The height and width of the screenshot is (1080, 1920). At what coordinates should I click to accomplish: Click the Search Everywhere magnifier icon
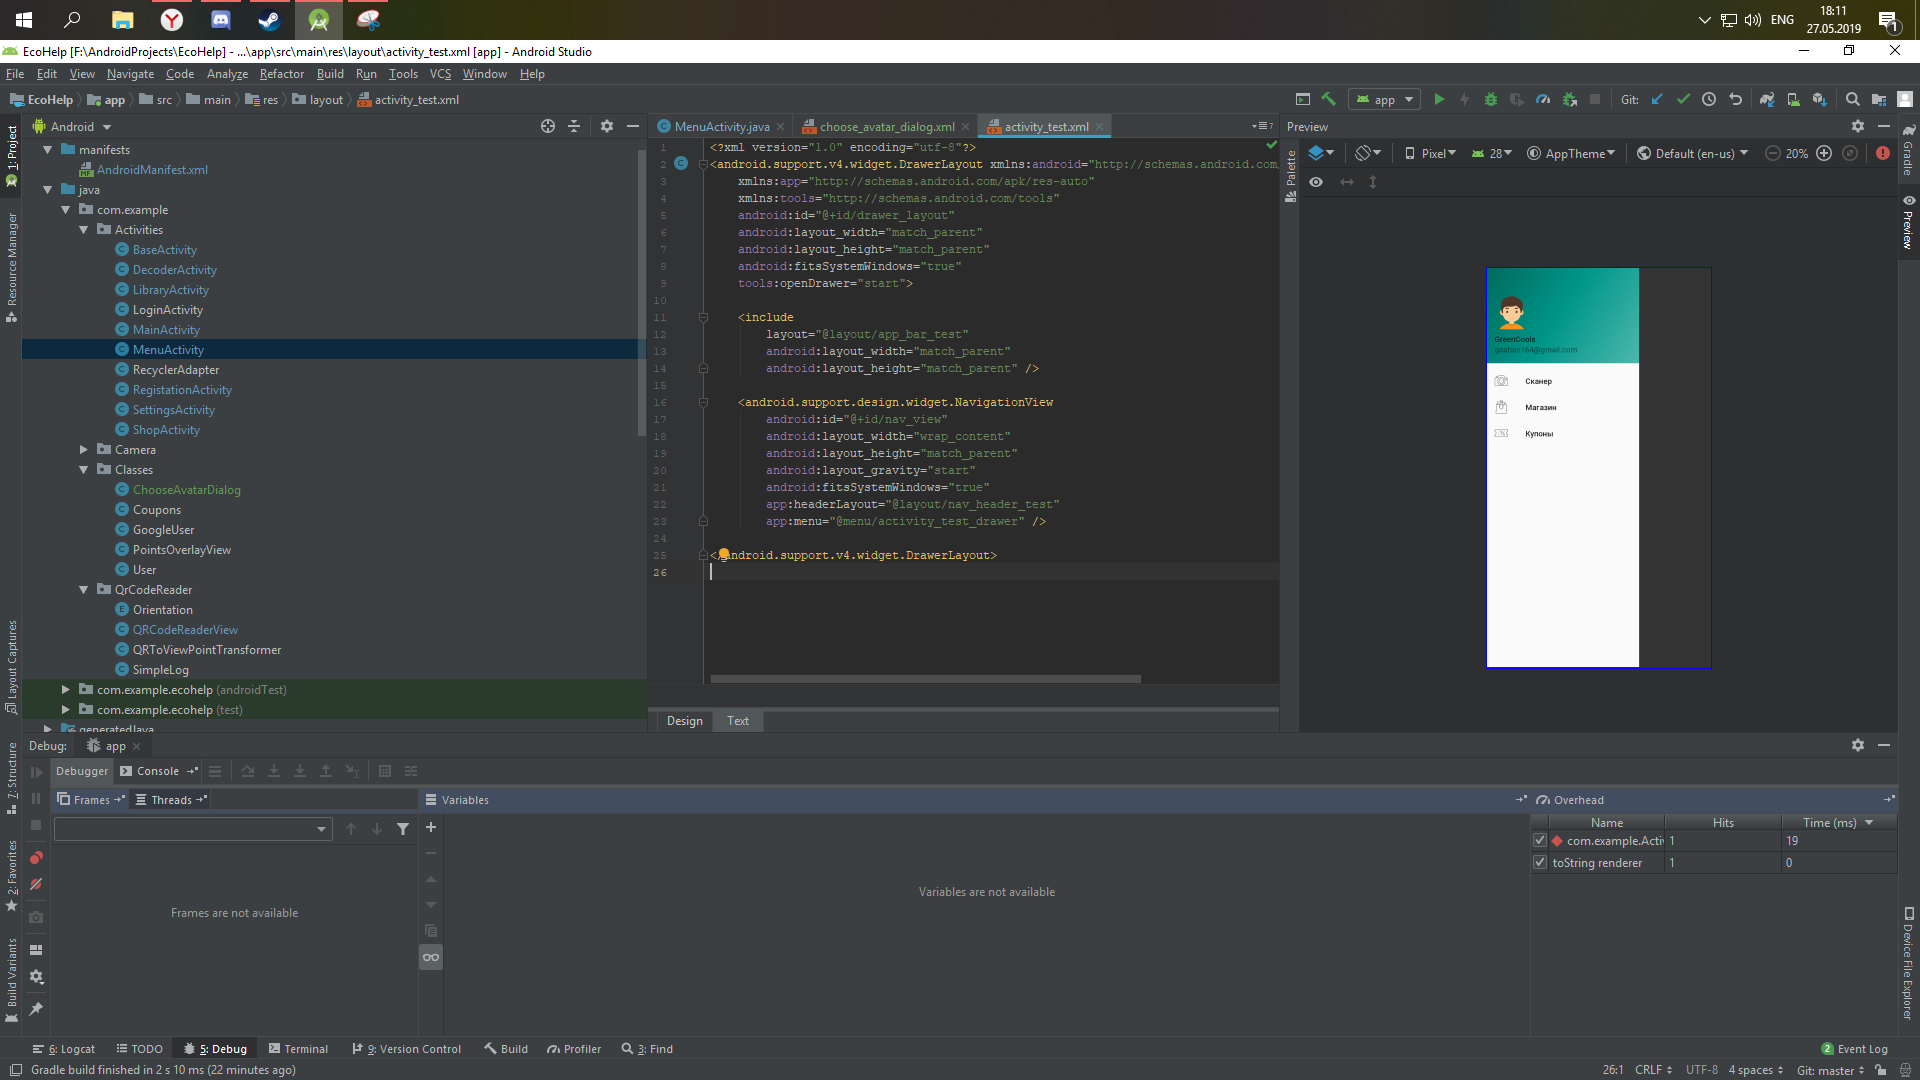(x=1852, y=99)
